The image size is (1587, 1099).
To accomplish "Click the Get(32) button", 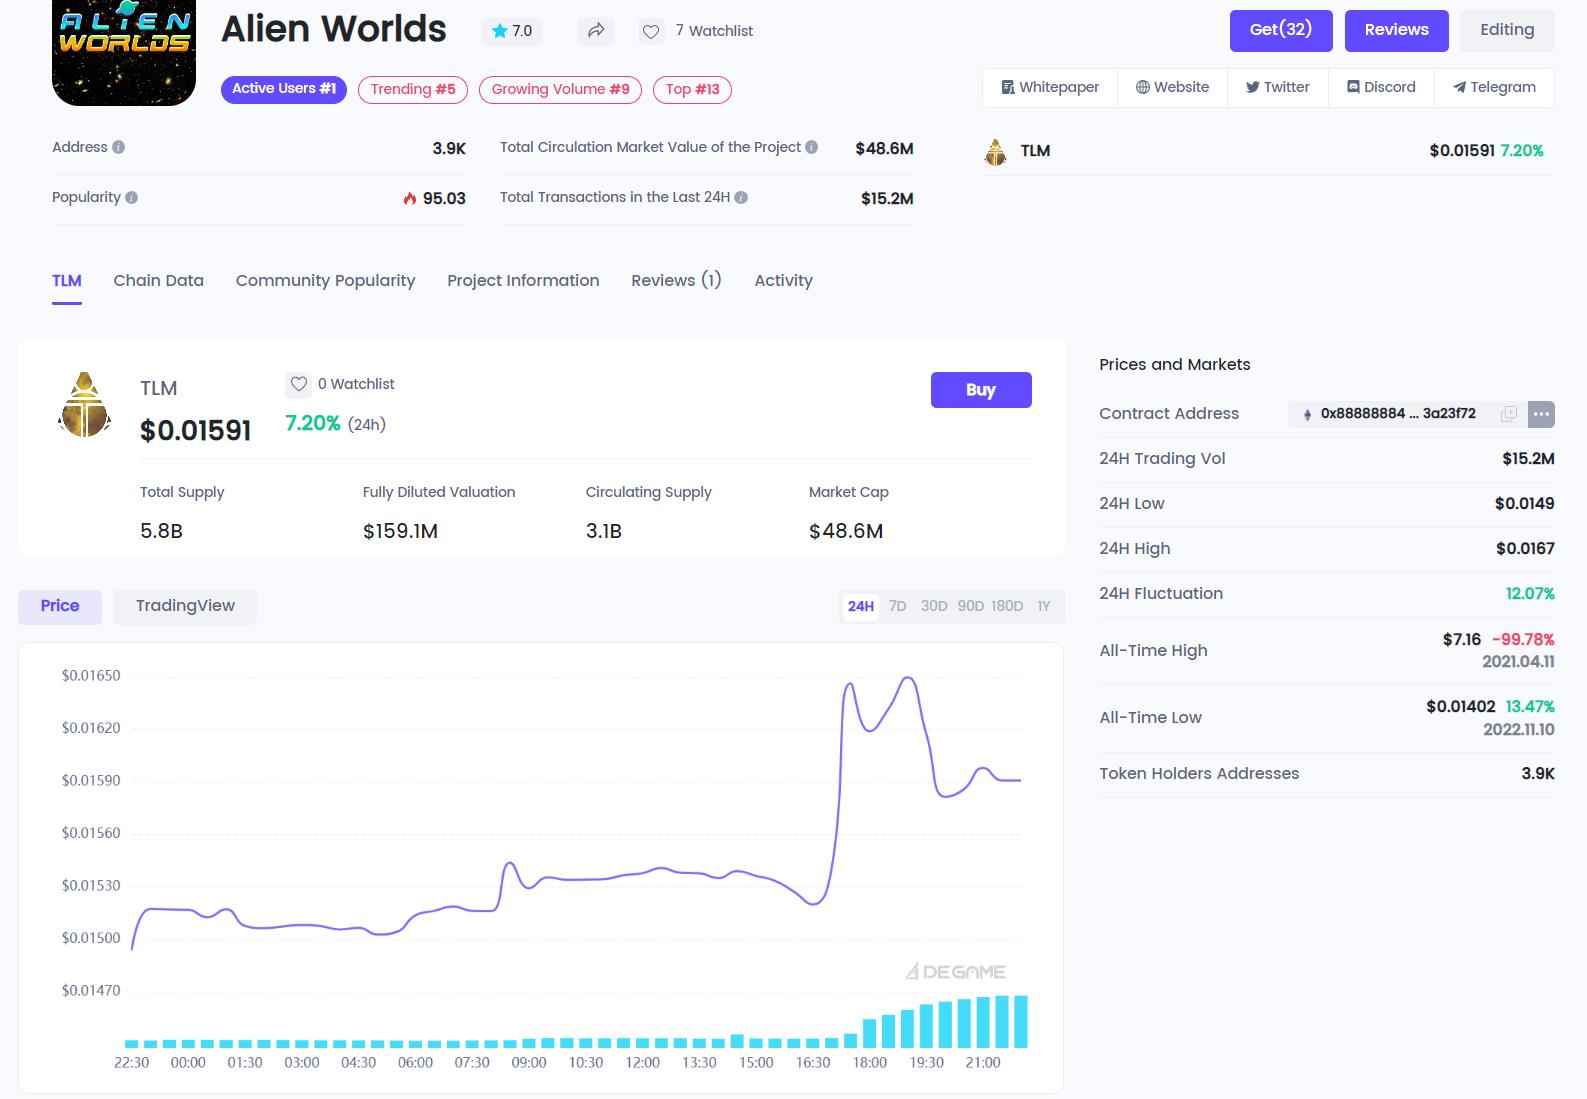I will coord(1280,30).
